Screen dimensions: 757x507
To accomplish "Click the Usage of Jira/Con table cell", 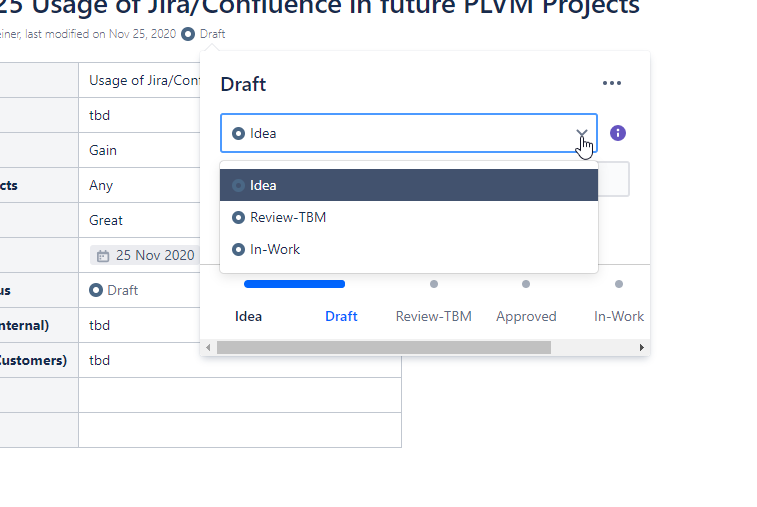I will click(x=139, y=80).
